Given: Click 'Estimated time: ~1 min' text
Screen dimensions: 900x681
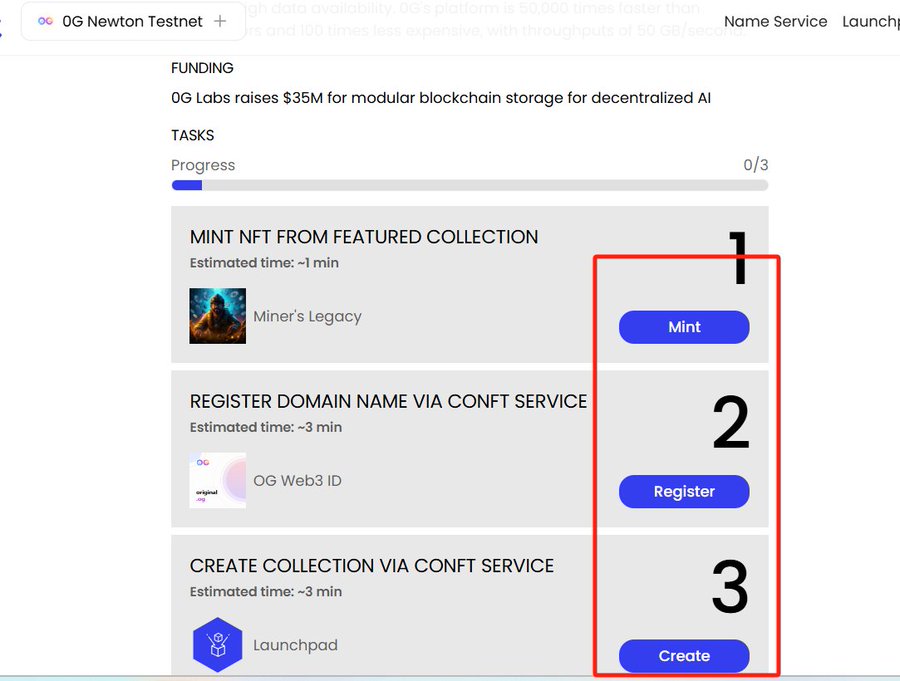Looking at the screenshot, I should 264,263.
